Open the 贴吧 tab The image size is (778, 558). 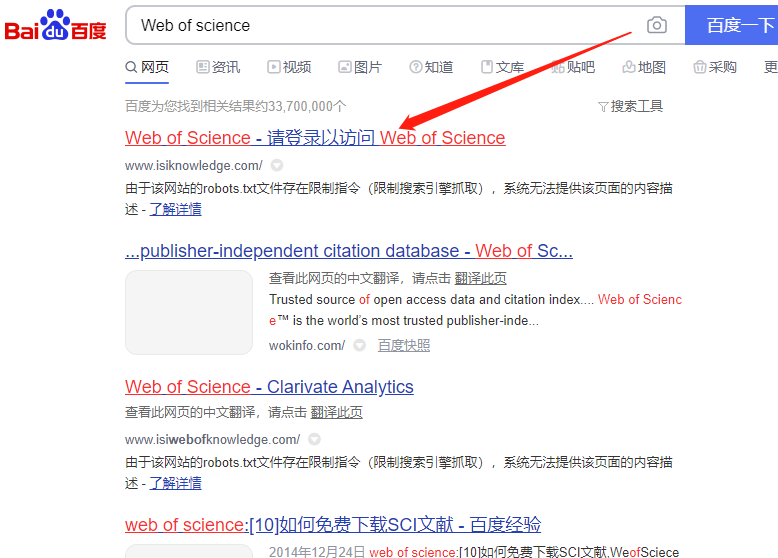click(573, 67)
